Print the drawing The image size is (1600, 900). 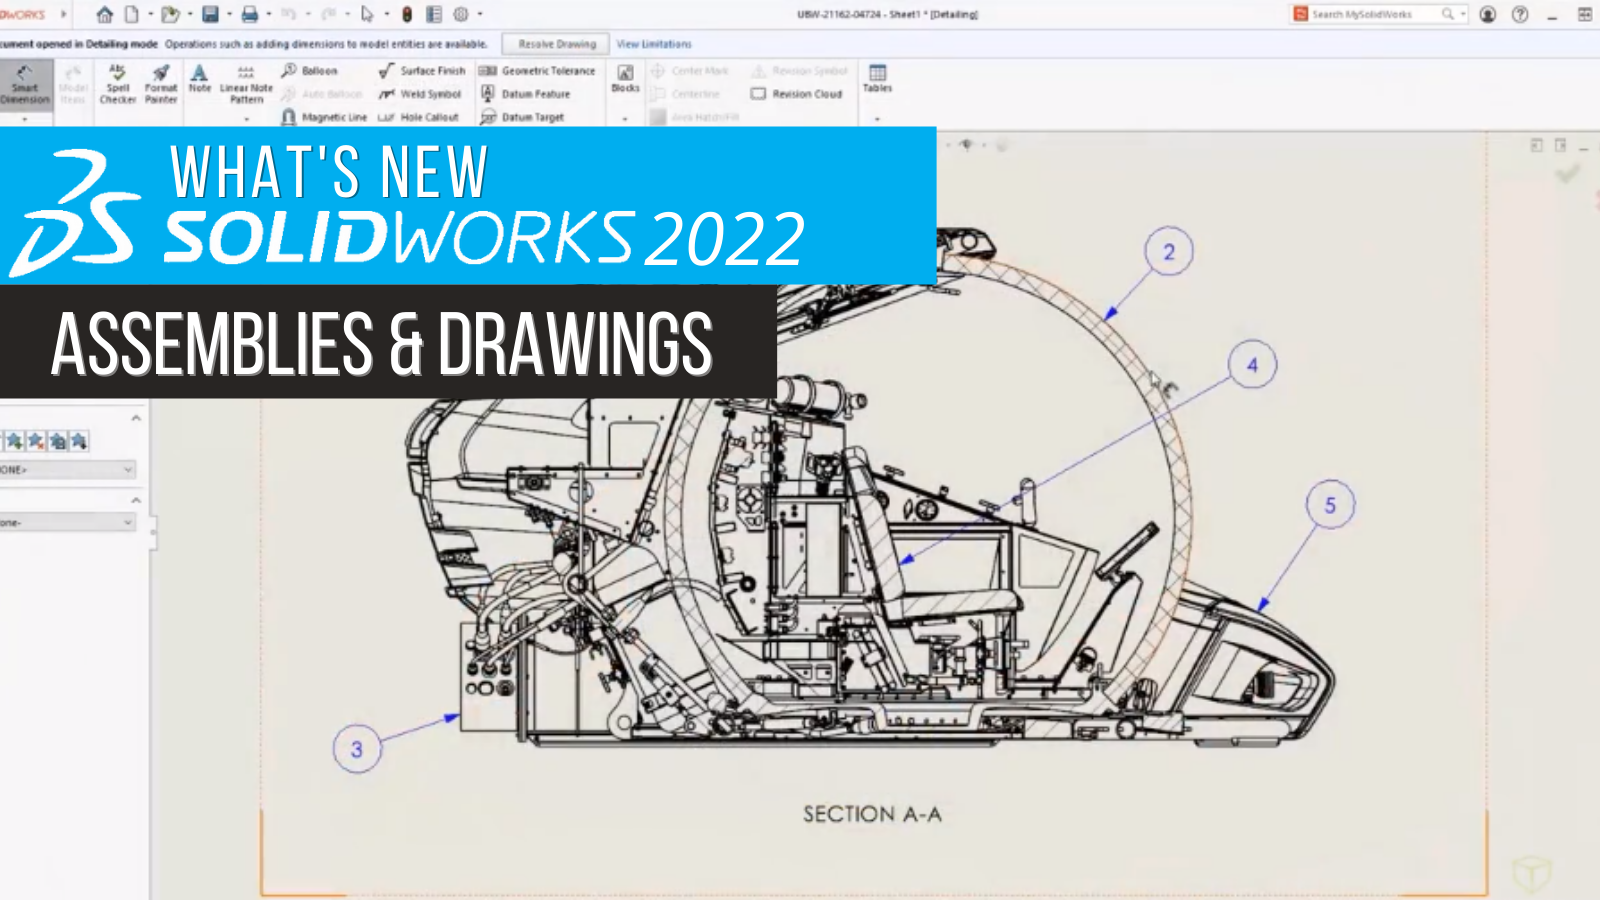[x=249, y=14]
